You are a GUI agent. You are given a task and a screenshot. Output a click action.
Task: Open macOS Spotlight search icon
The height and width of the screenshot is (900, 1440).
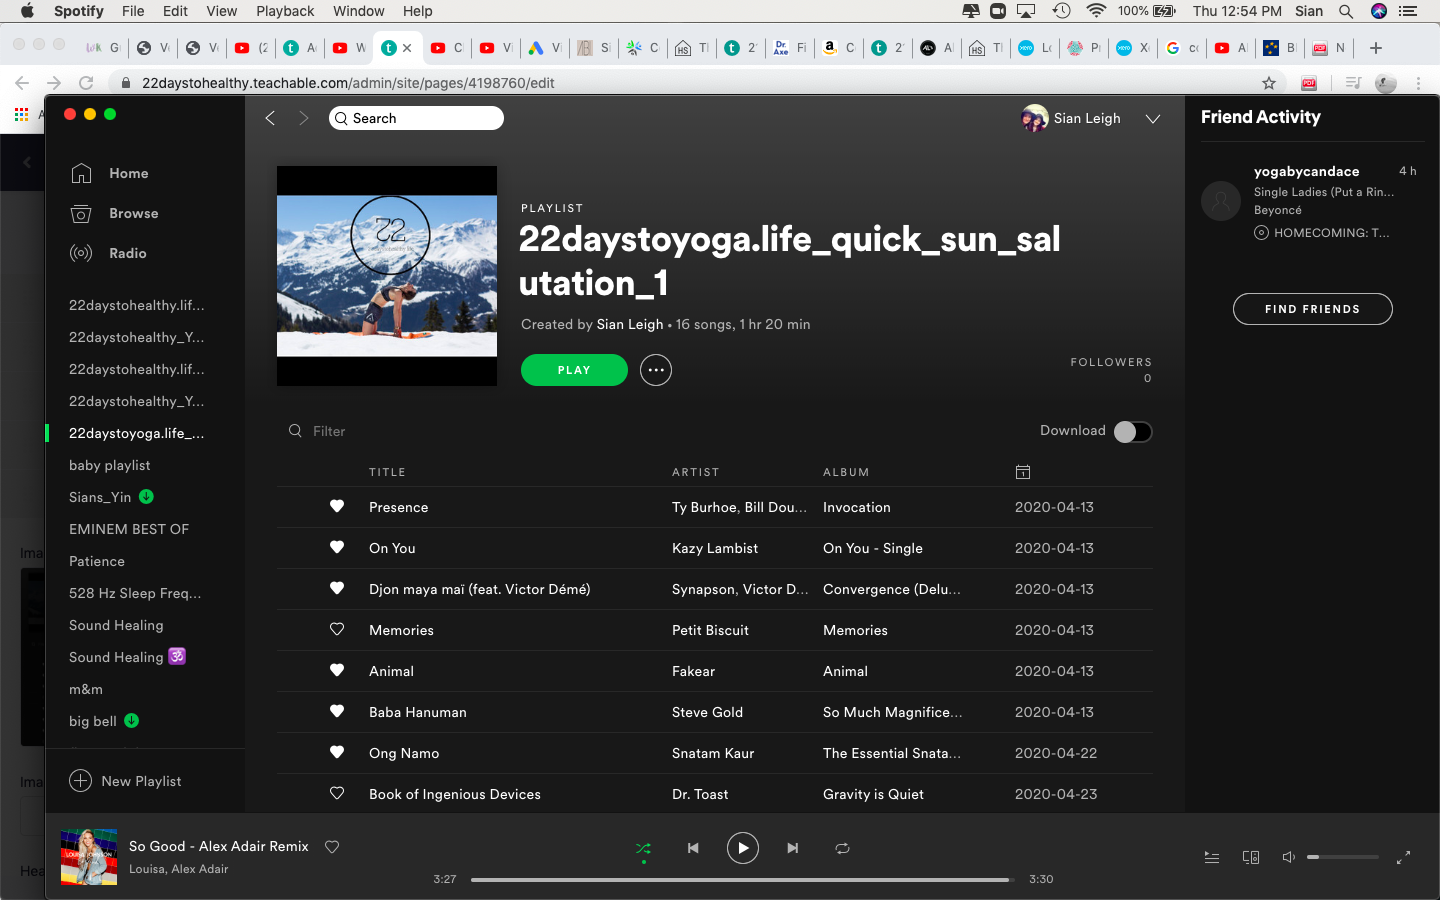[x=1346, y=11]
